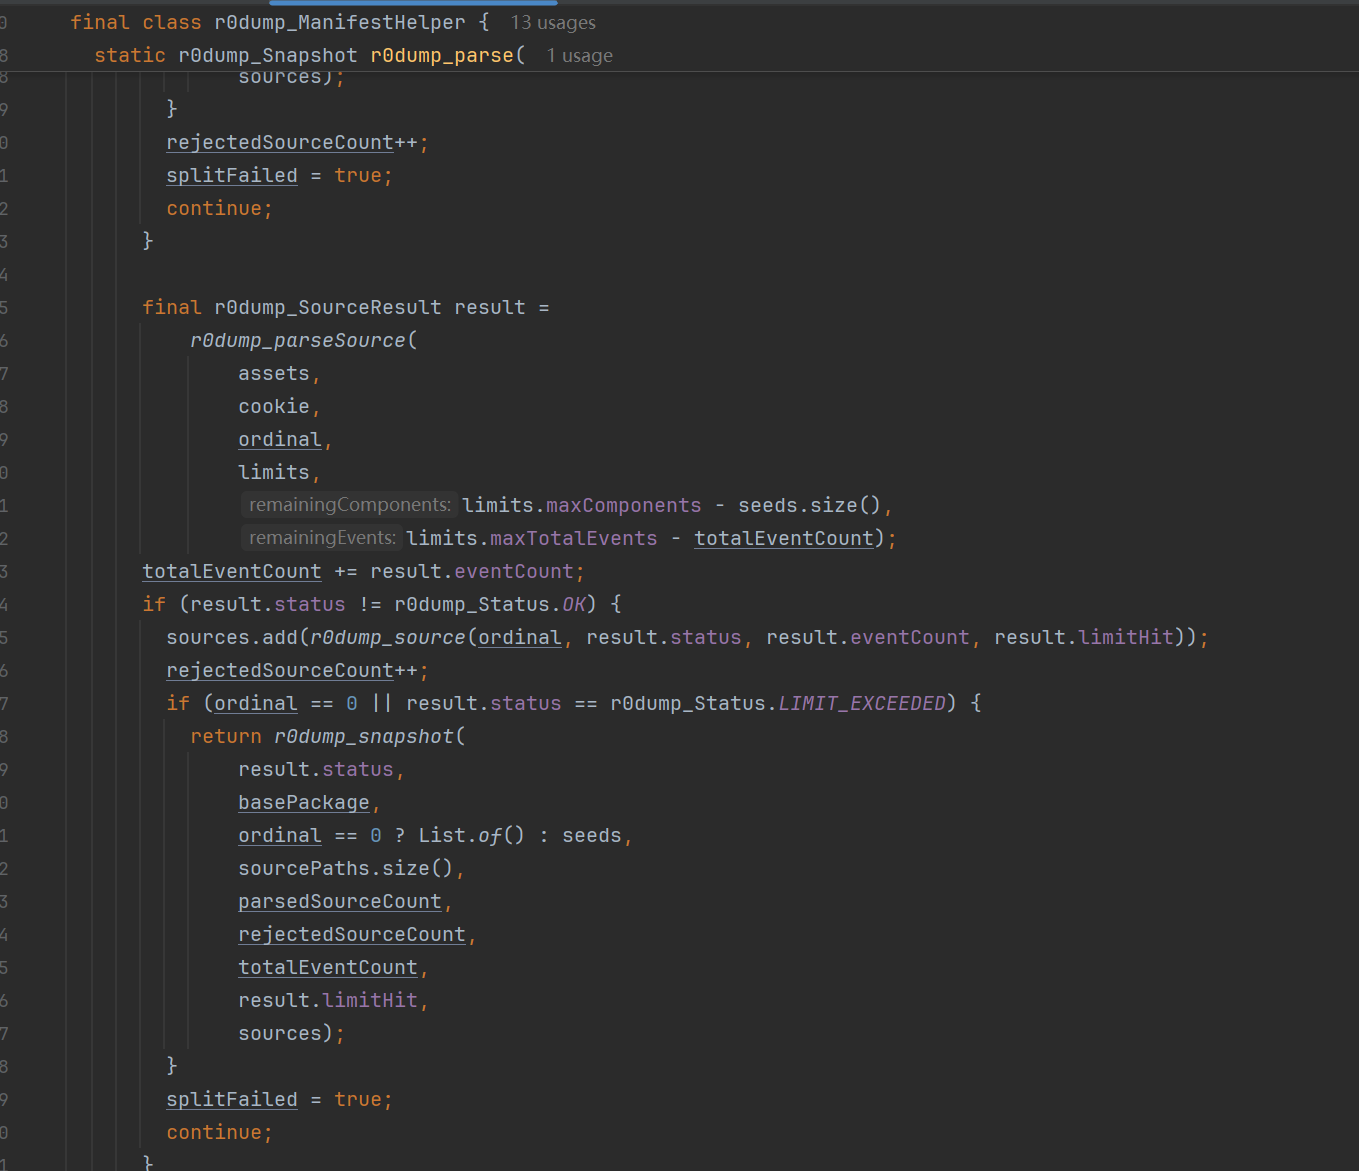This screenshot has height=1171, width=1359.
Task: Click the 'class' keyword in the sticky header
Action: (x=172, y=22)
